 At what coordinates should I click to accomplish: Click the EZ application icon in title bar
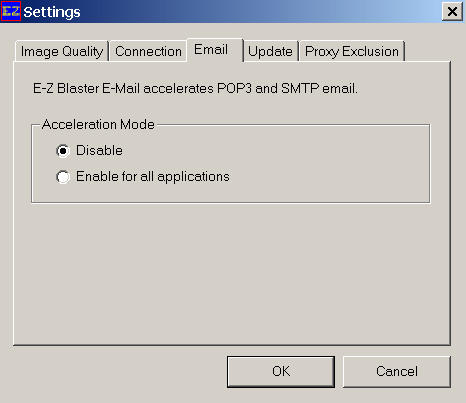pos(11,11)
